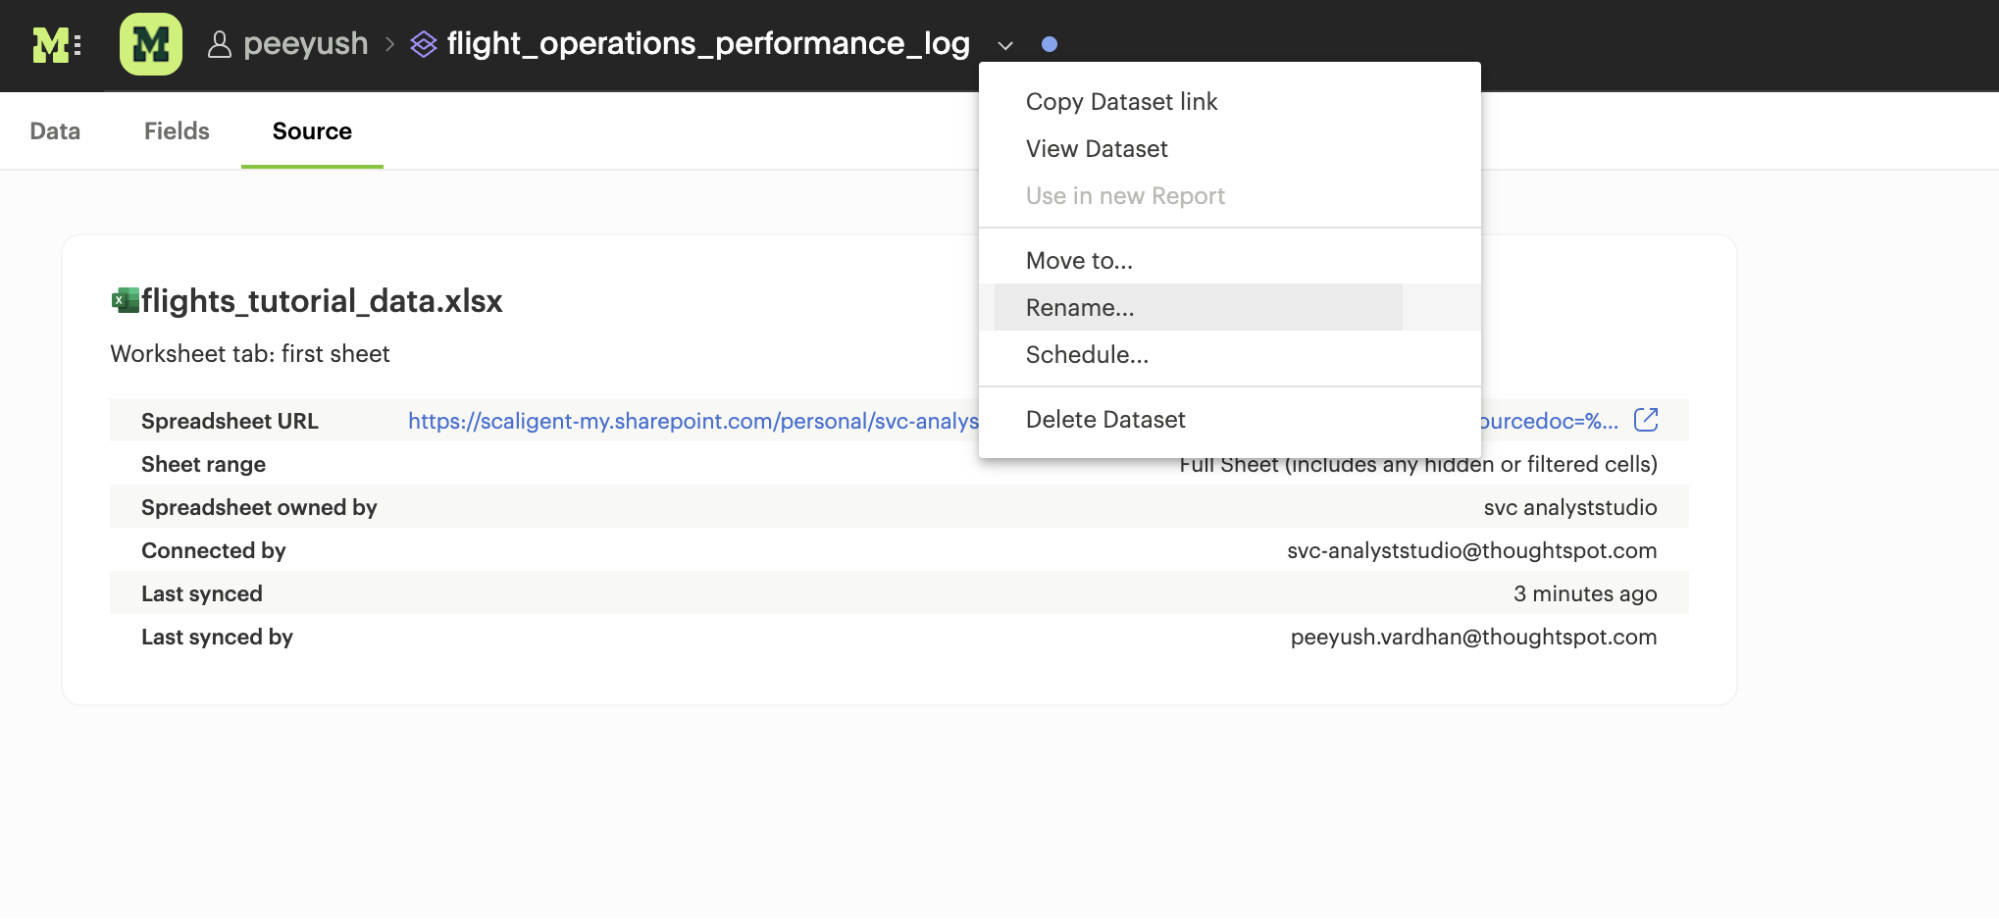1999x919 pixels.
Task: Click the Mode logo in the top-left corner
Action: coord(55,44)
